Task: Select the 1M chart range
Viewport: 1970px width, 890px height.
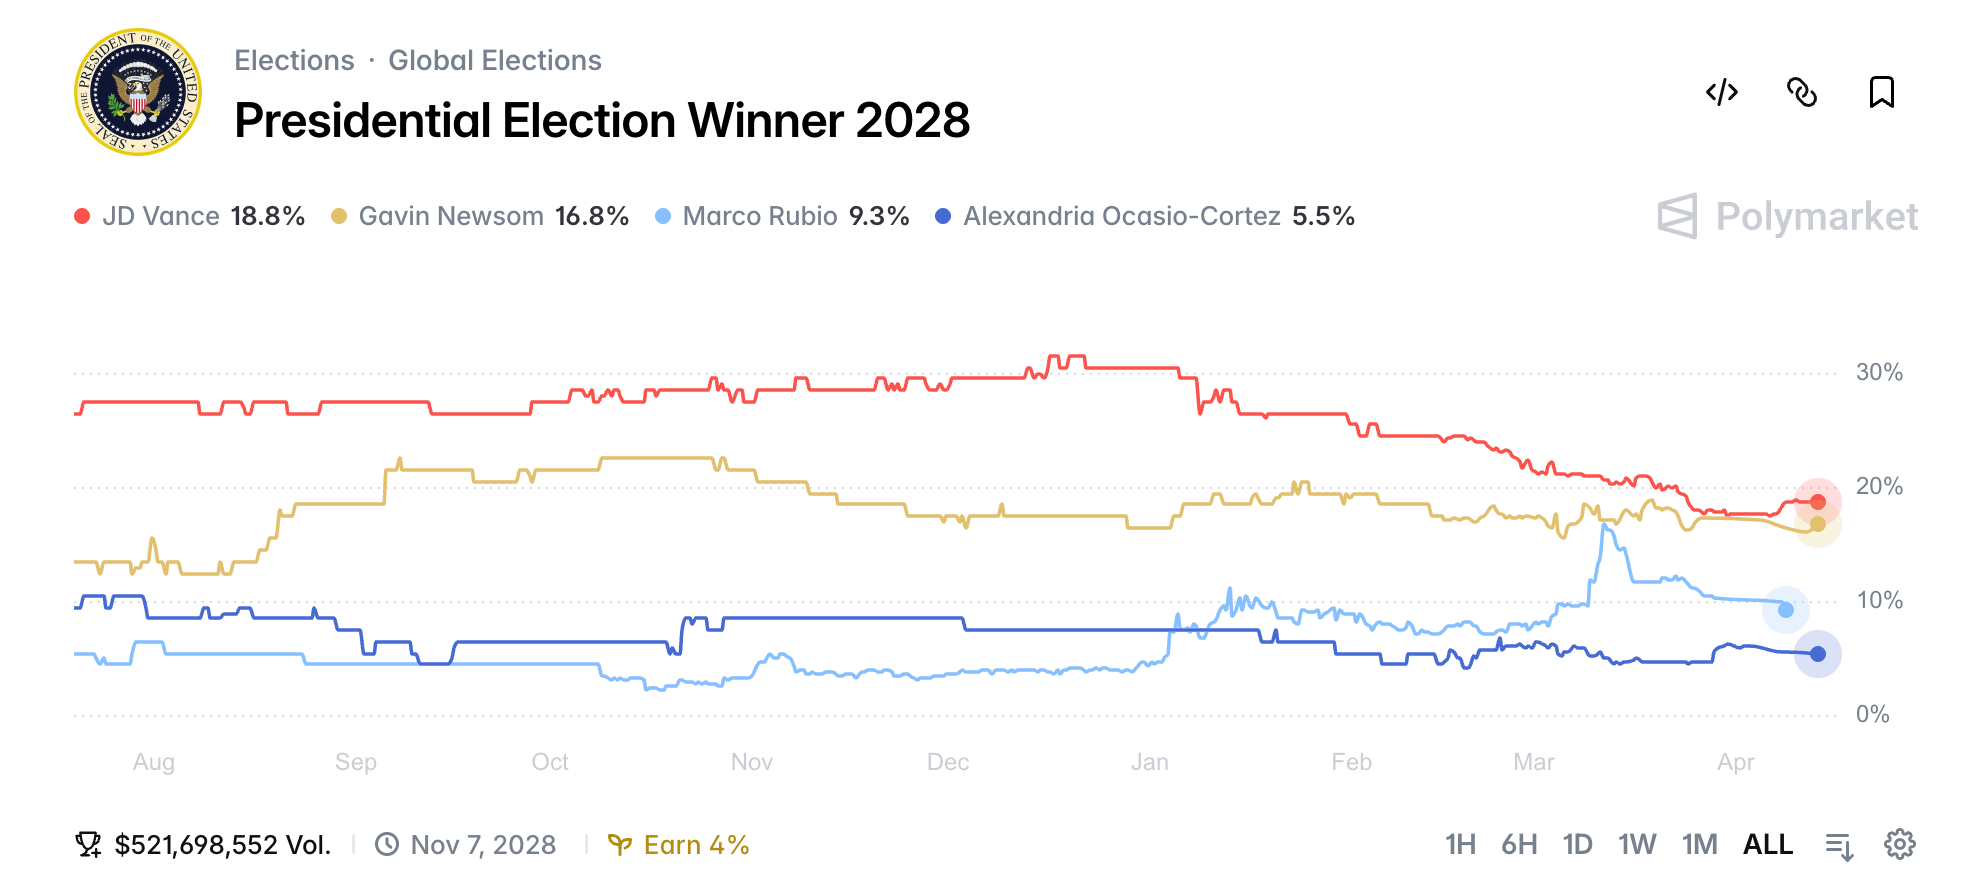Action: [x=1699, y=844]
